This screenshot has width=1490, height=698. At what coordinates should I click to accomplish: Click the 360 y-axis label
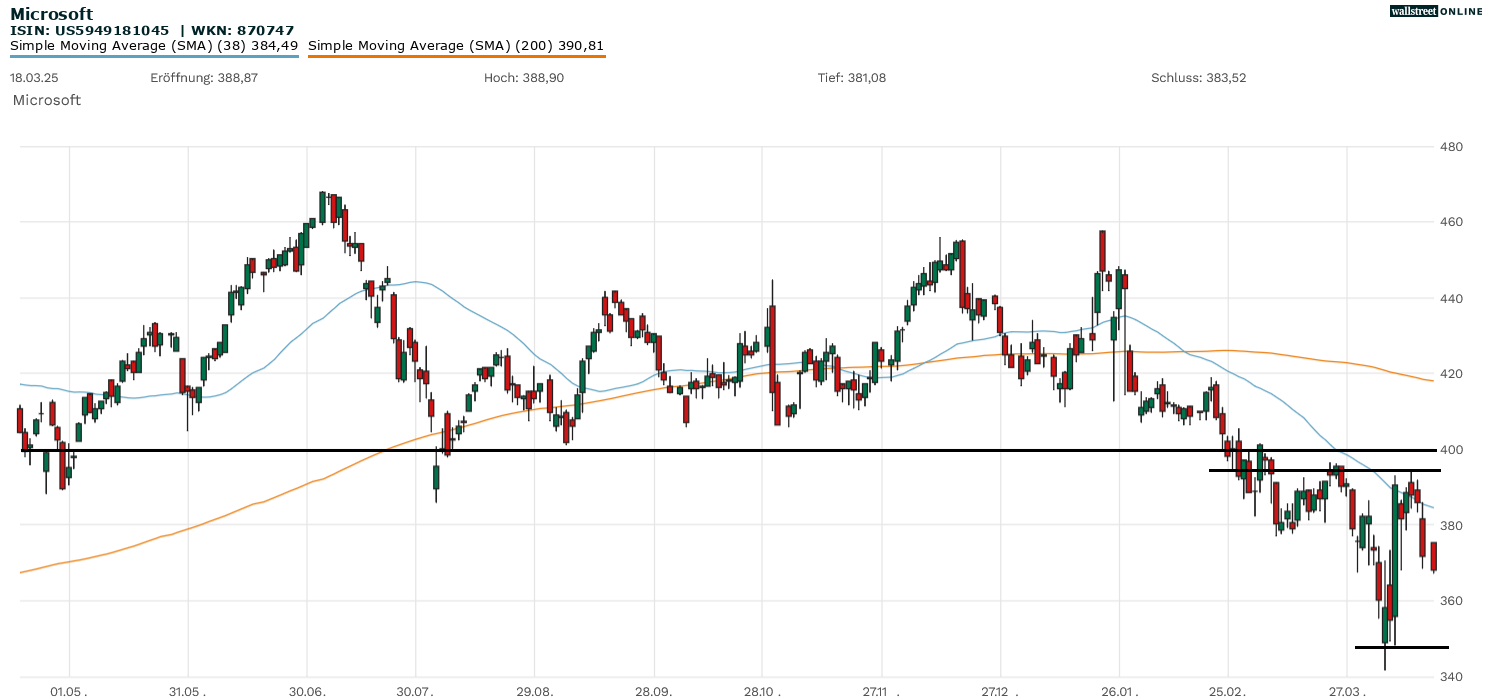pos(1450,601)
